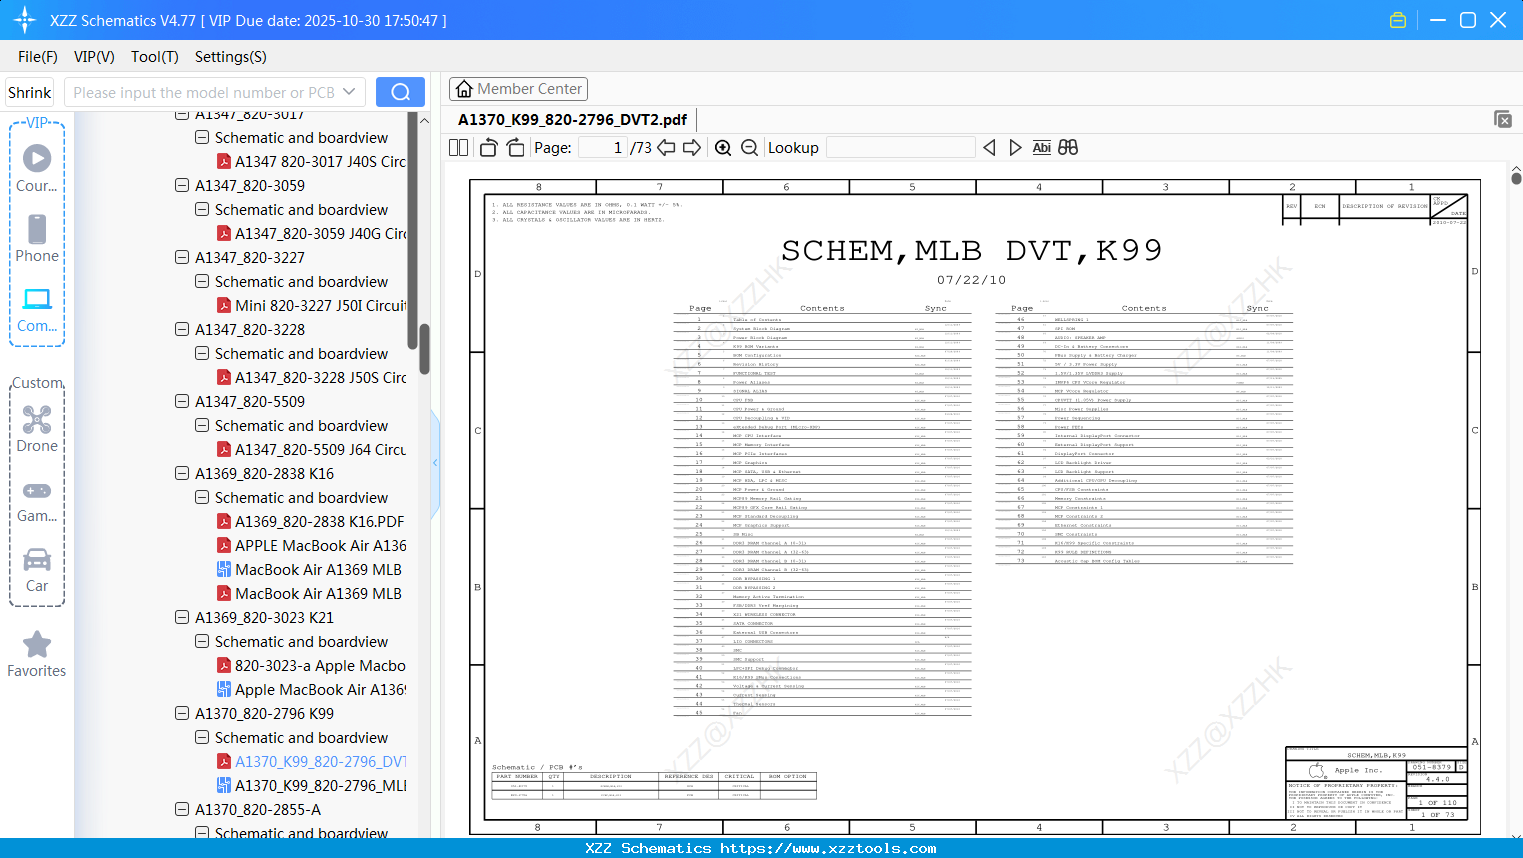This screenshot has width=1523, height=858.
Task: Click the Lookup text field
Action: (901, 147)
